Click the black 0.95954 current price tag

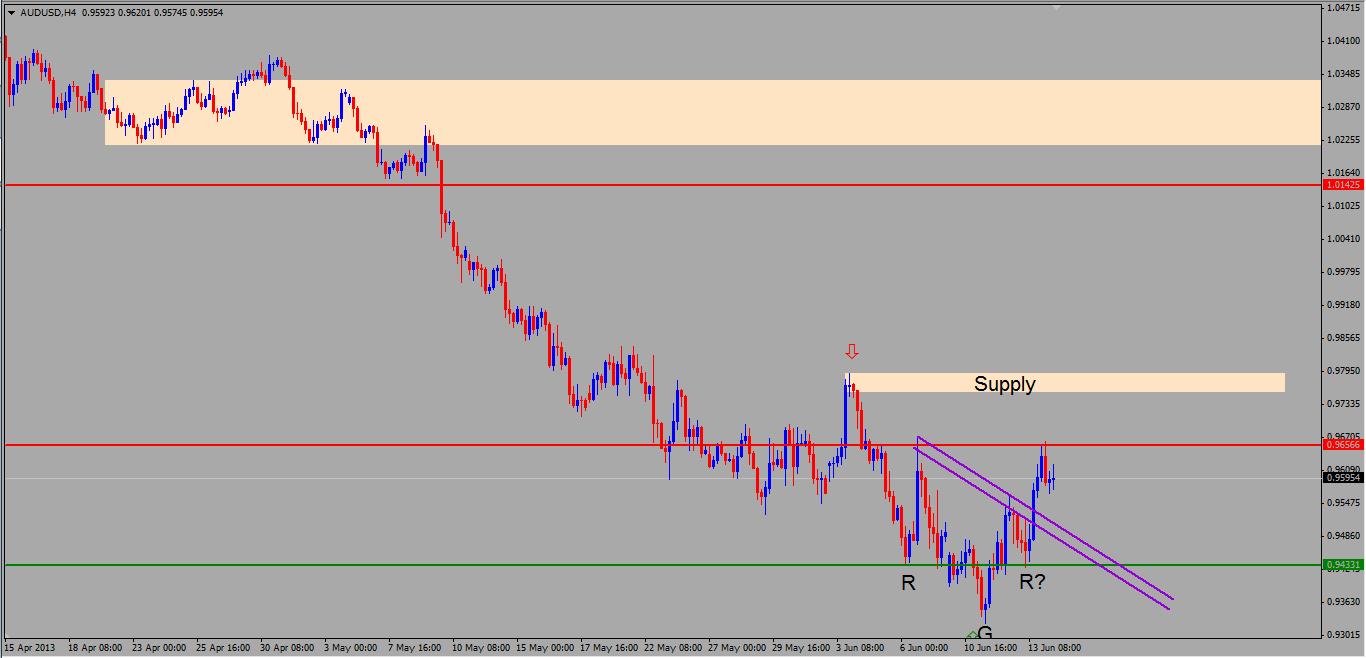(1342, 478)
